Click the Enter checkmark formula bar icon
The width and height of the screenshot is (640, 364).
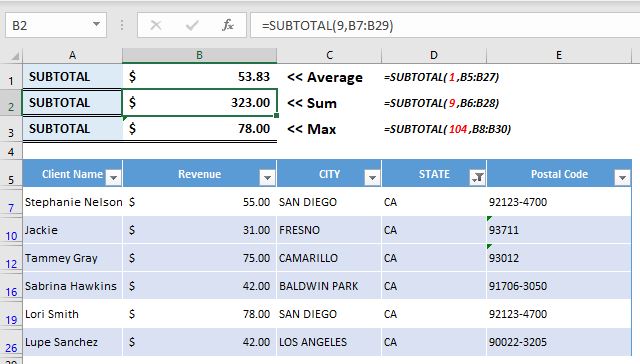[x=191, y=25]
